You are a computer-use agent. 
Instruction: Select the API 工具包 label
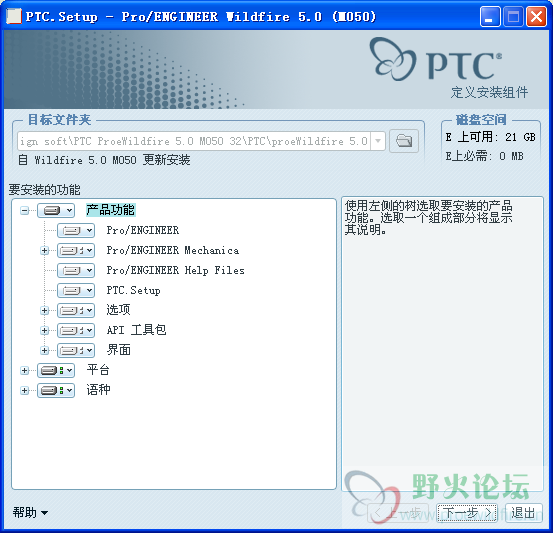[136, 330]
